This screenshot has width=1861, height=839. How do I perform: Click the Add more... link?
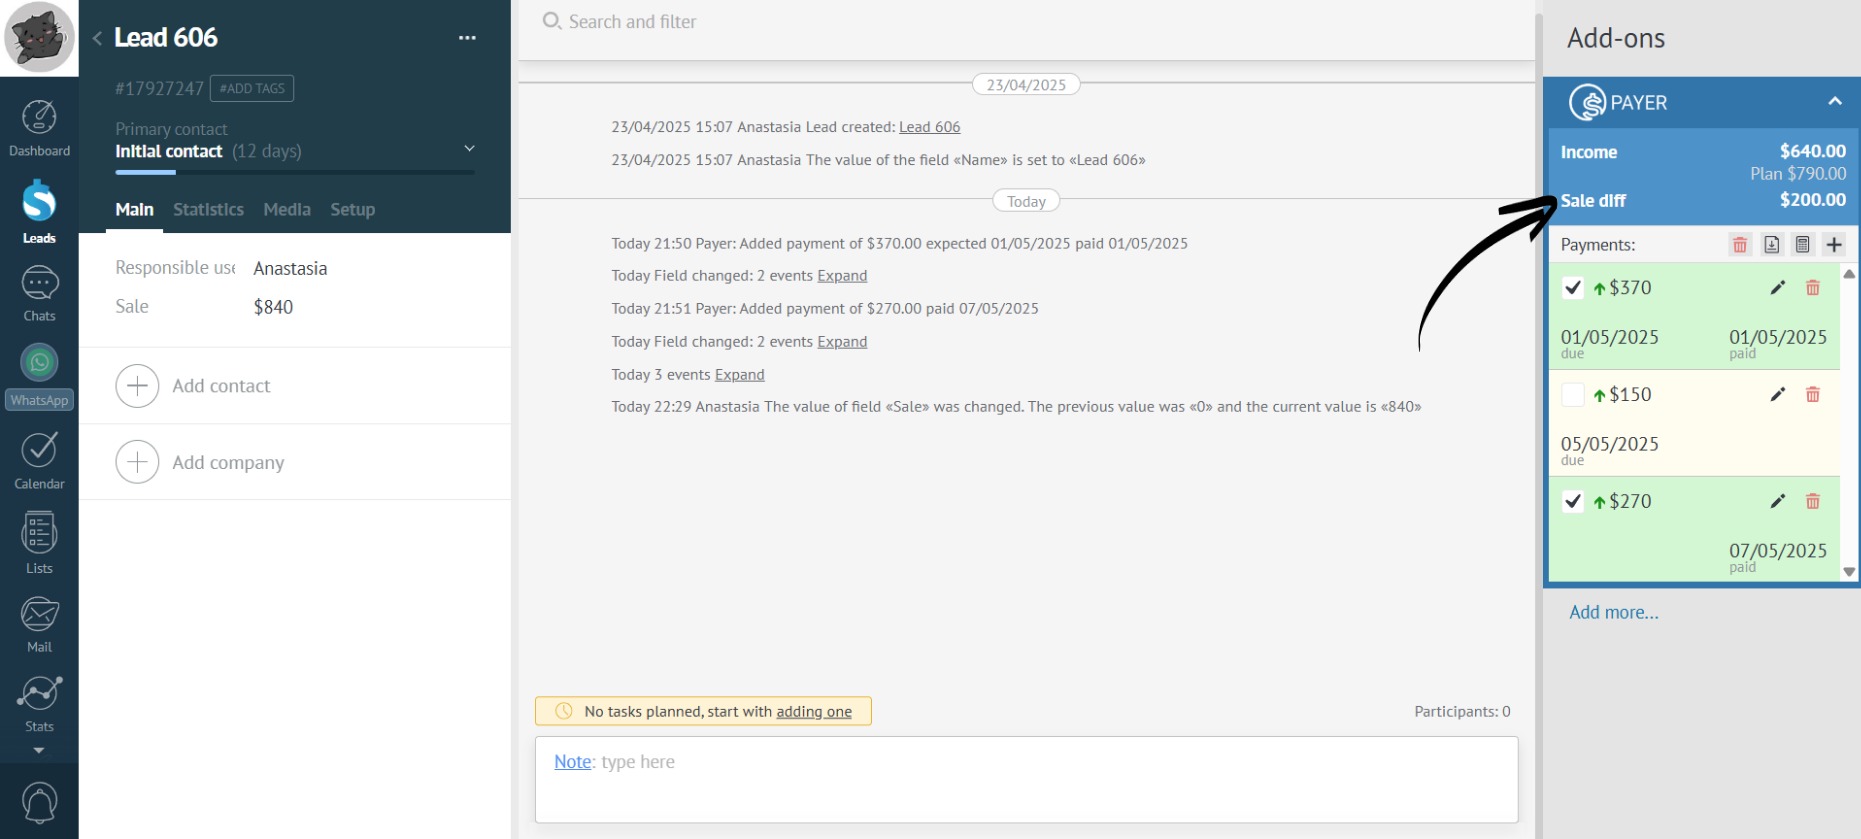point(1613,612)
